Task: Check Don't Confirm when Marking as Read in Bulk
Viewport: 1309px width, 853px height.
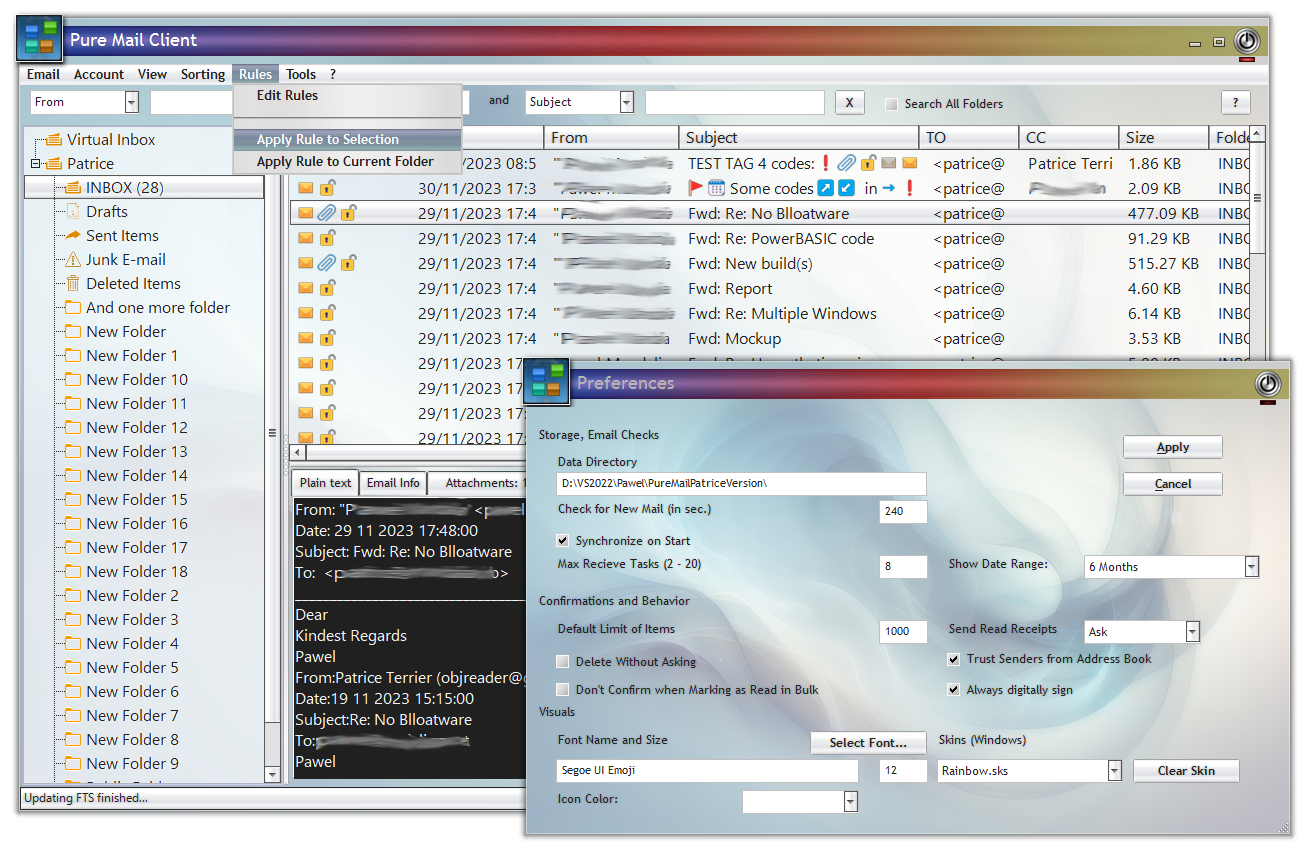Action: [x=563, y=690]
